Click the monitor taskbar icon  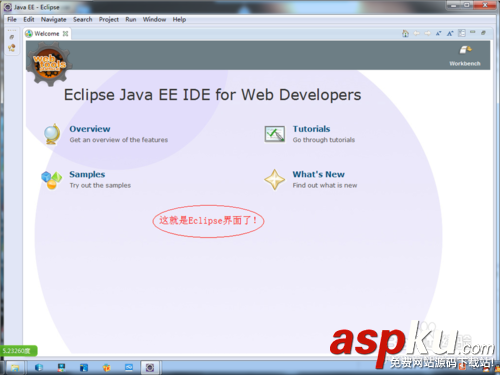click(61, 367)
